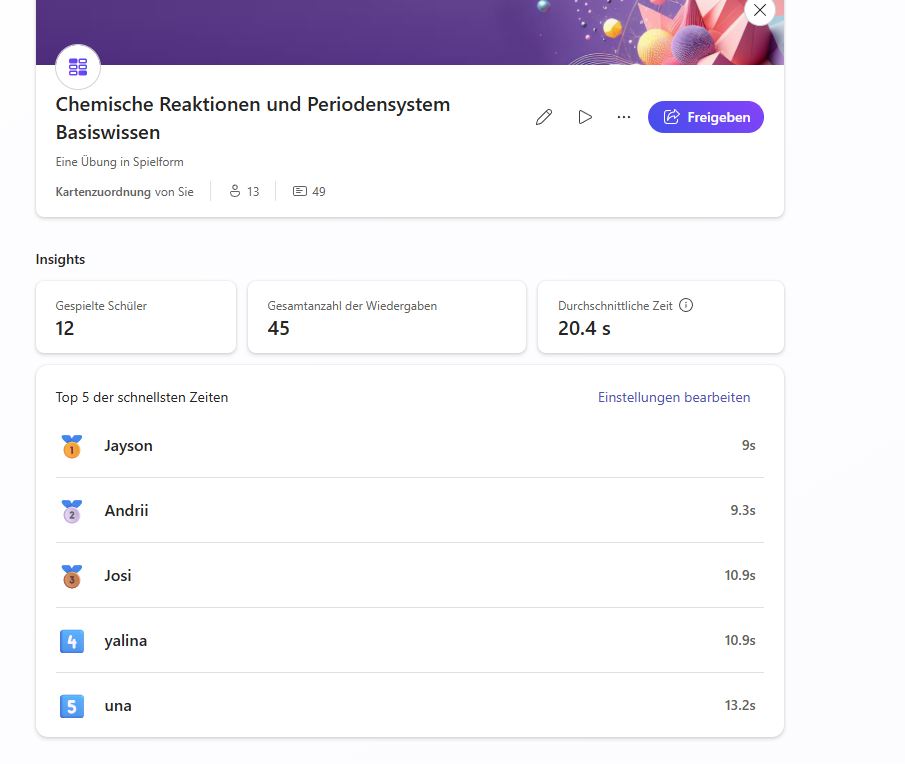
Task: Click the Freigeben share button
Action: pos(706,117)
